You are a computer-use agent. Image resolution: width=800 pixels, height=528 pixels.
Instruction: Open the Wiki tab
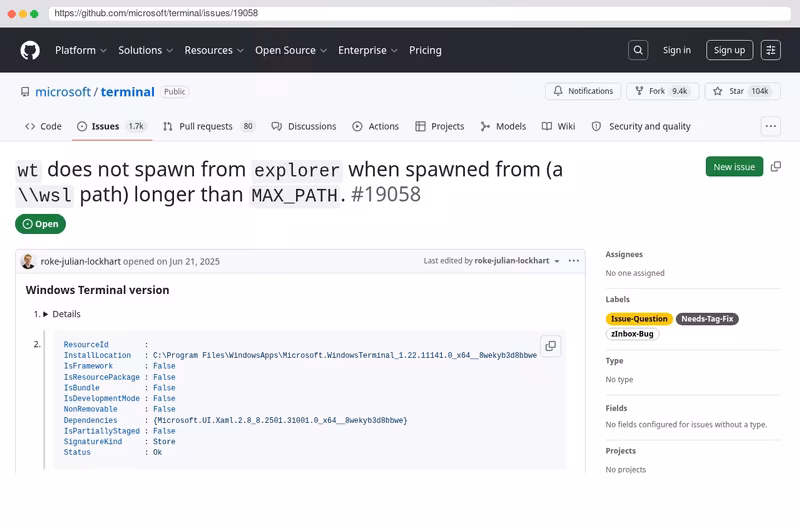(558, 127)
